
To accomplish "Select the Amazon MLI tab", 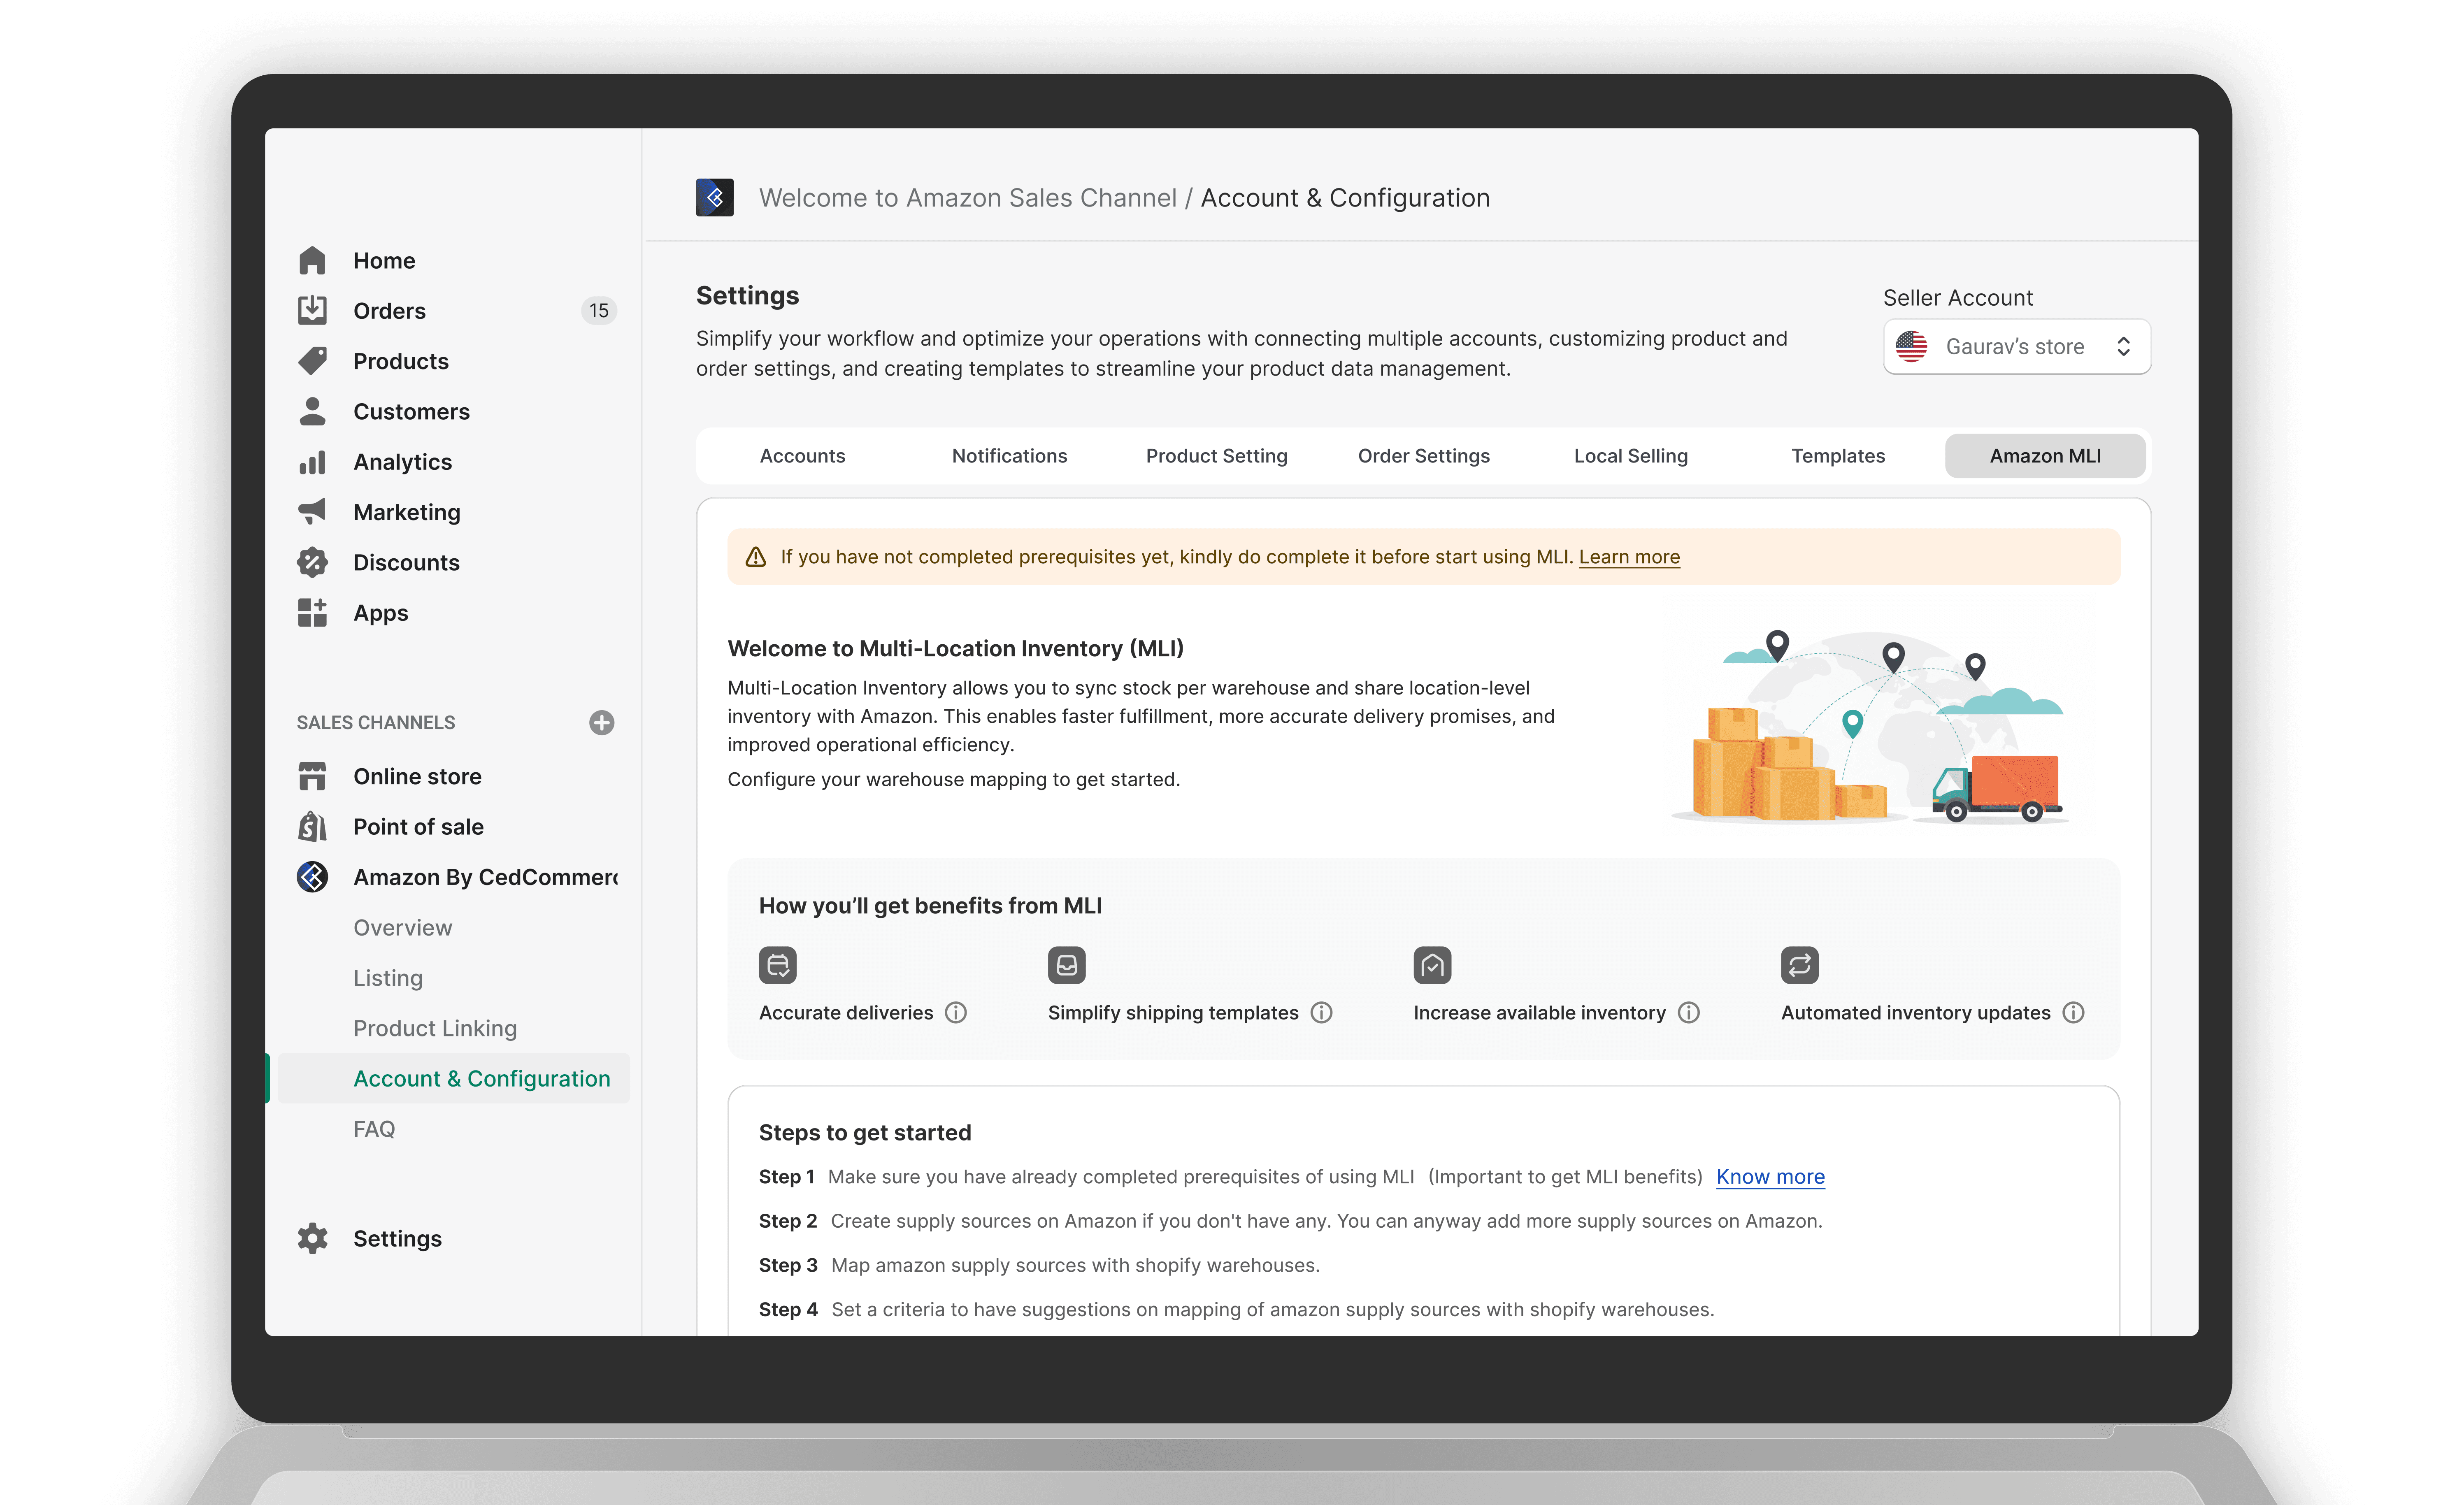I will tap(2045, 456).
